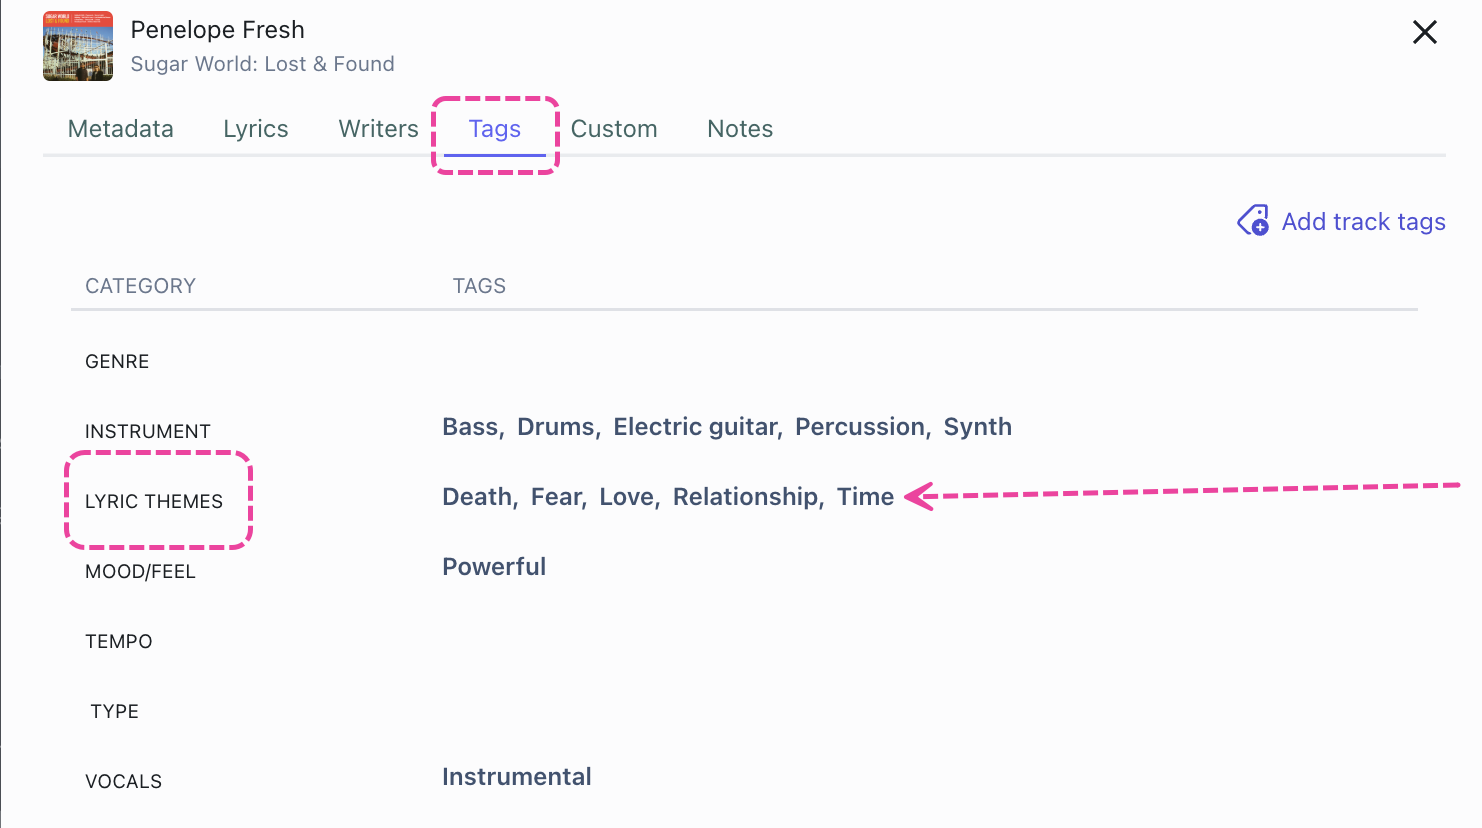Click the TEMPO category label
The height and width of the screenshot is (828, 1482).
[119, 641]
